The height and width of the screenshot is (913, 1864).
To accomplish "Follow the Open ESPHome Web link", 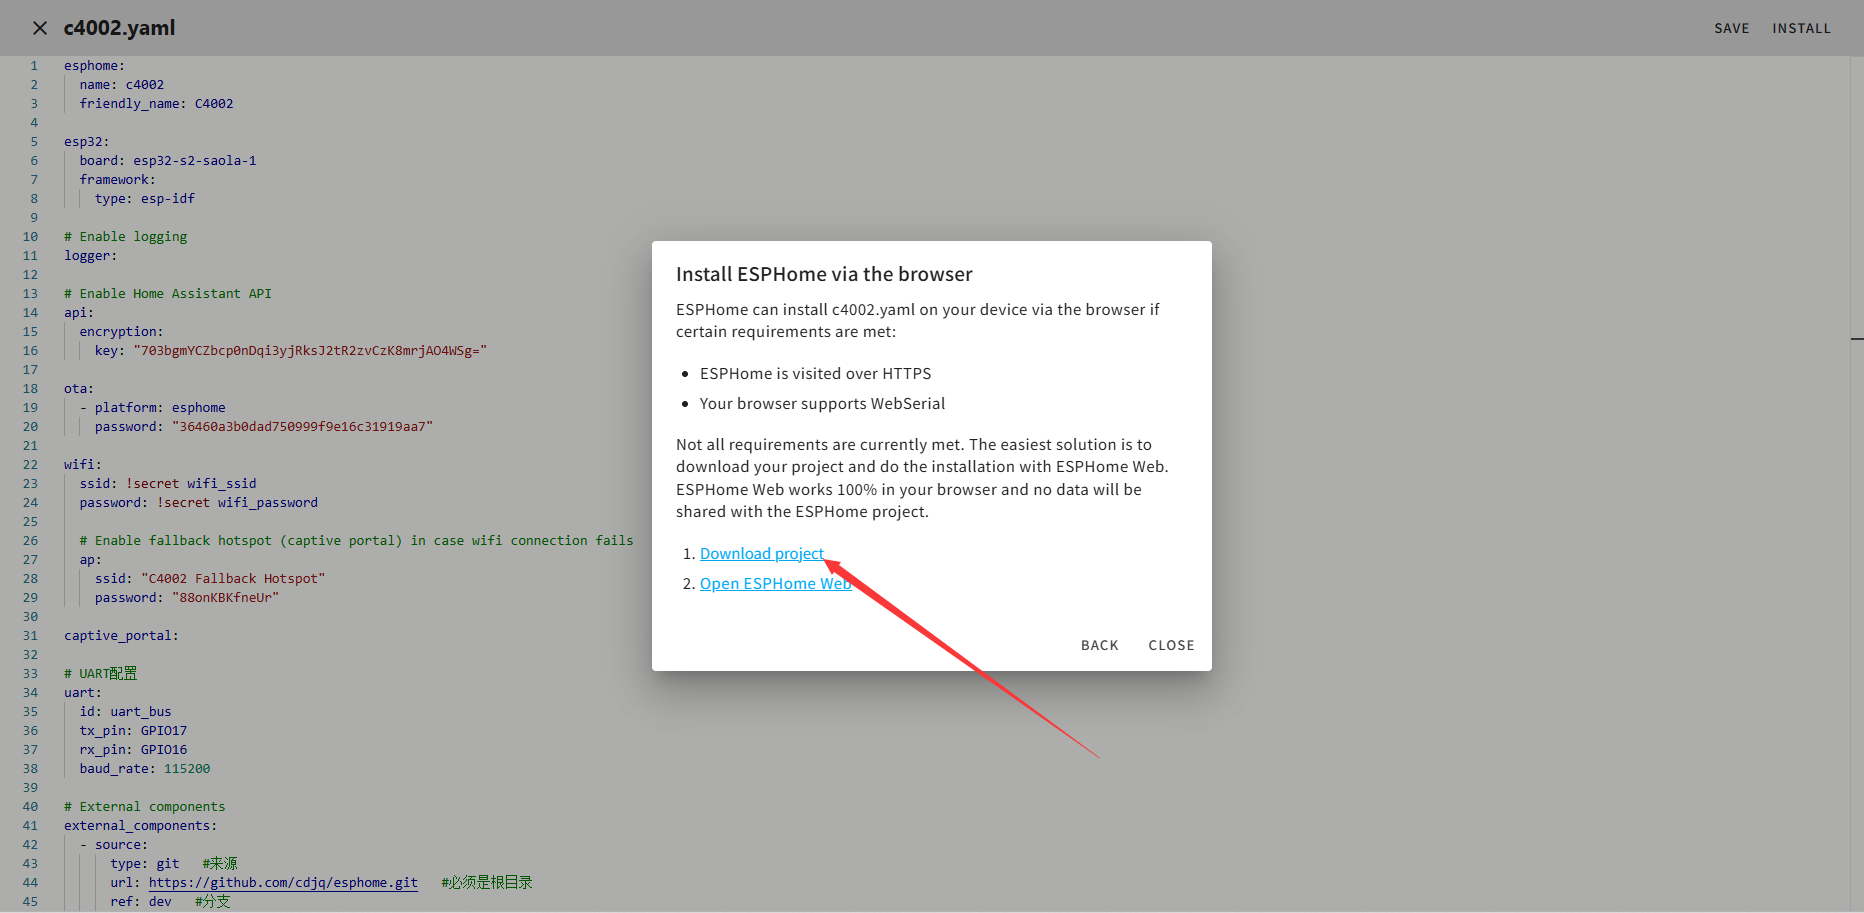I will (774, 584).
